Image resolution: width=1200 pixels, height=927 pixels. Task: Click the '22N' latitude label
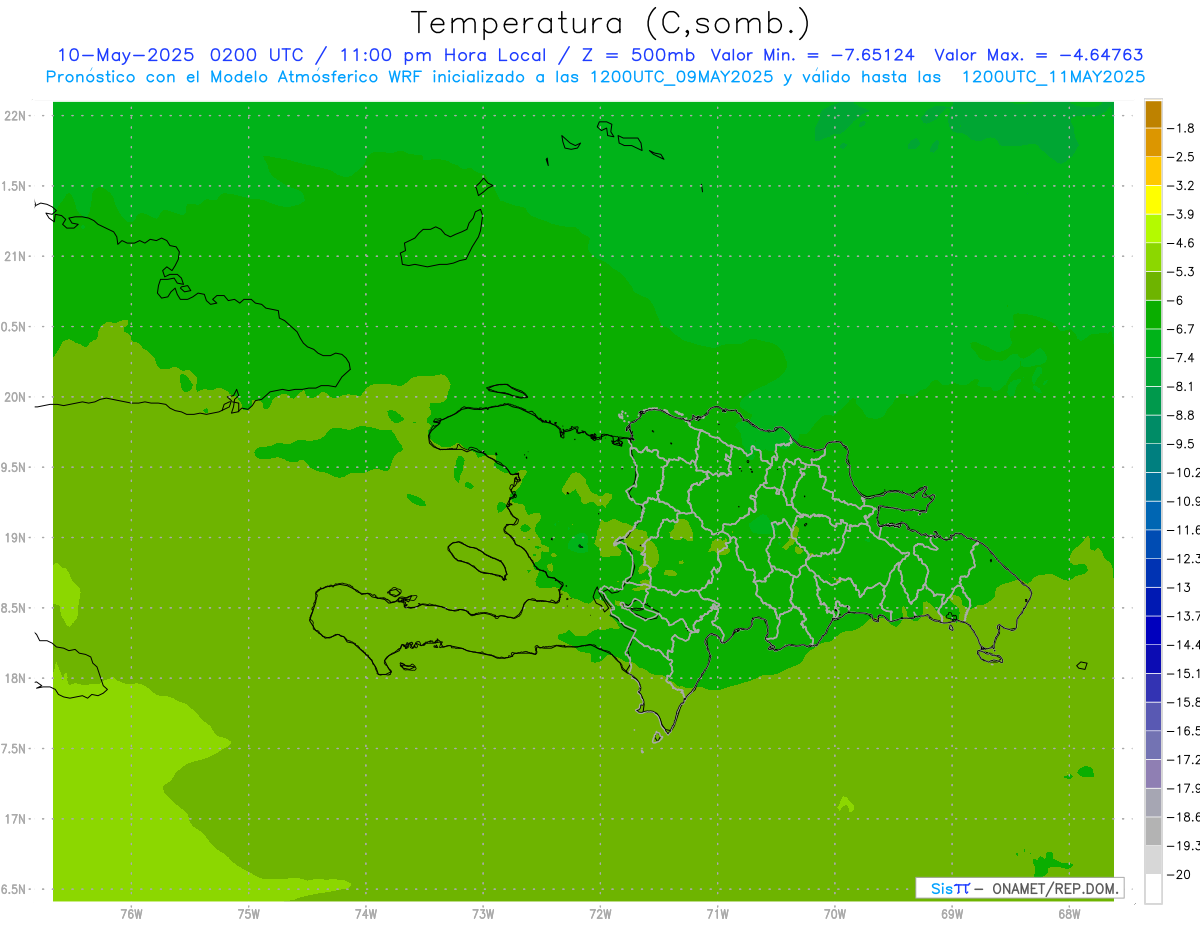(x=15, y=115)
